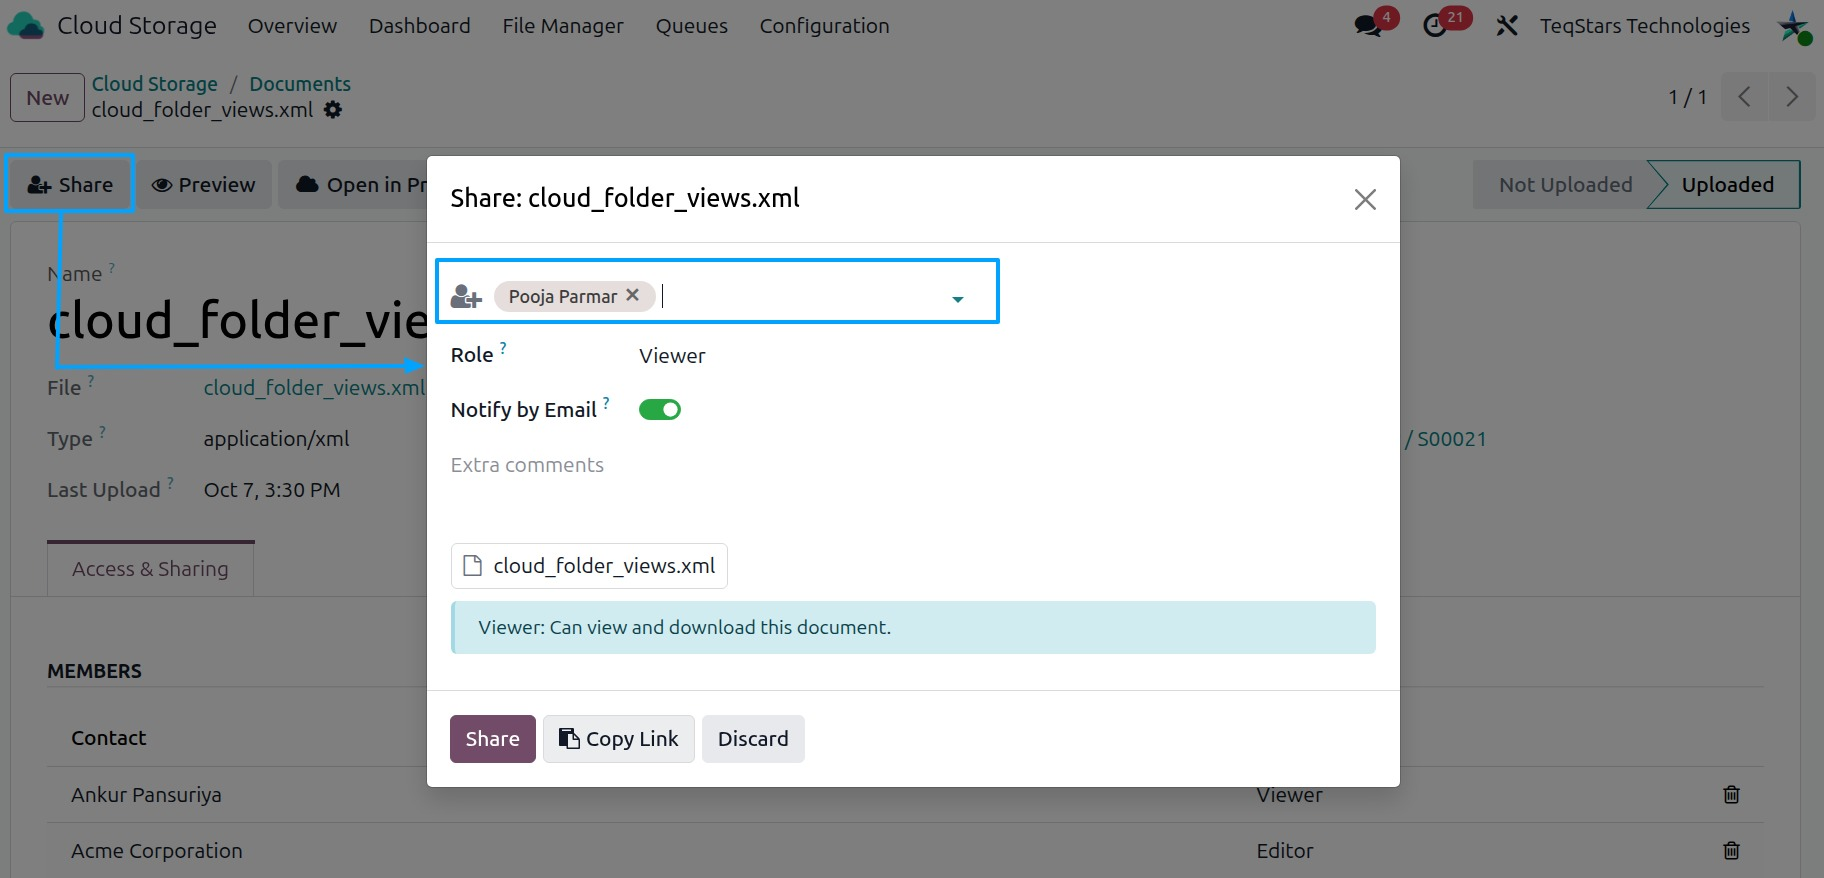The image size is (1824, 878).
Task: Click the Cloud Storage app logo icon
Action: coord(26,26)
